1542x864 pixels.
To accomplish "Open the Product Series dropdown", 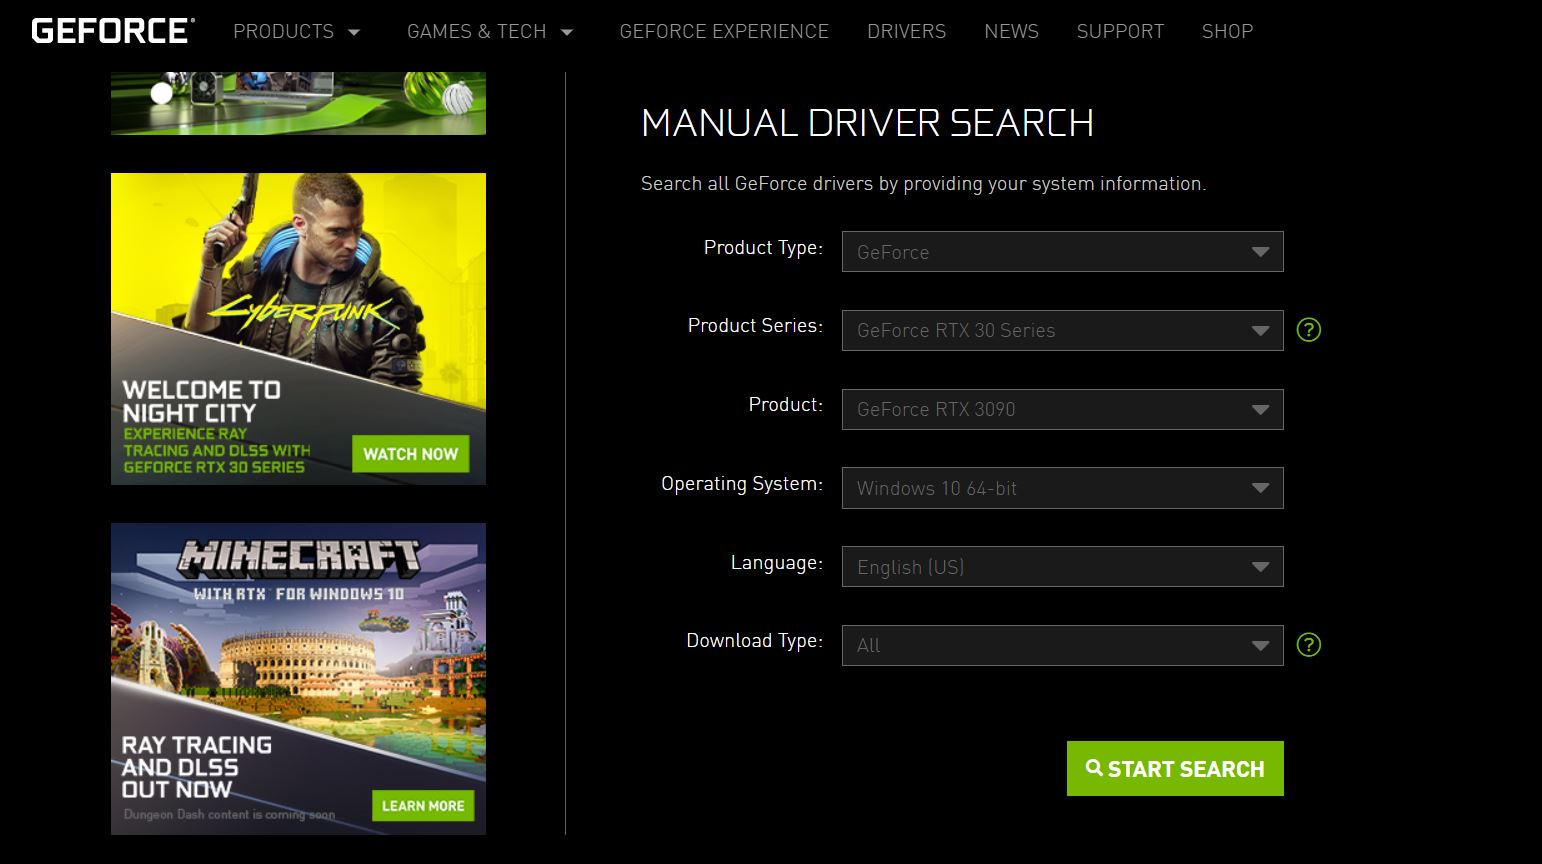I will click(x=1062, y=330).
